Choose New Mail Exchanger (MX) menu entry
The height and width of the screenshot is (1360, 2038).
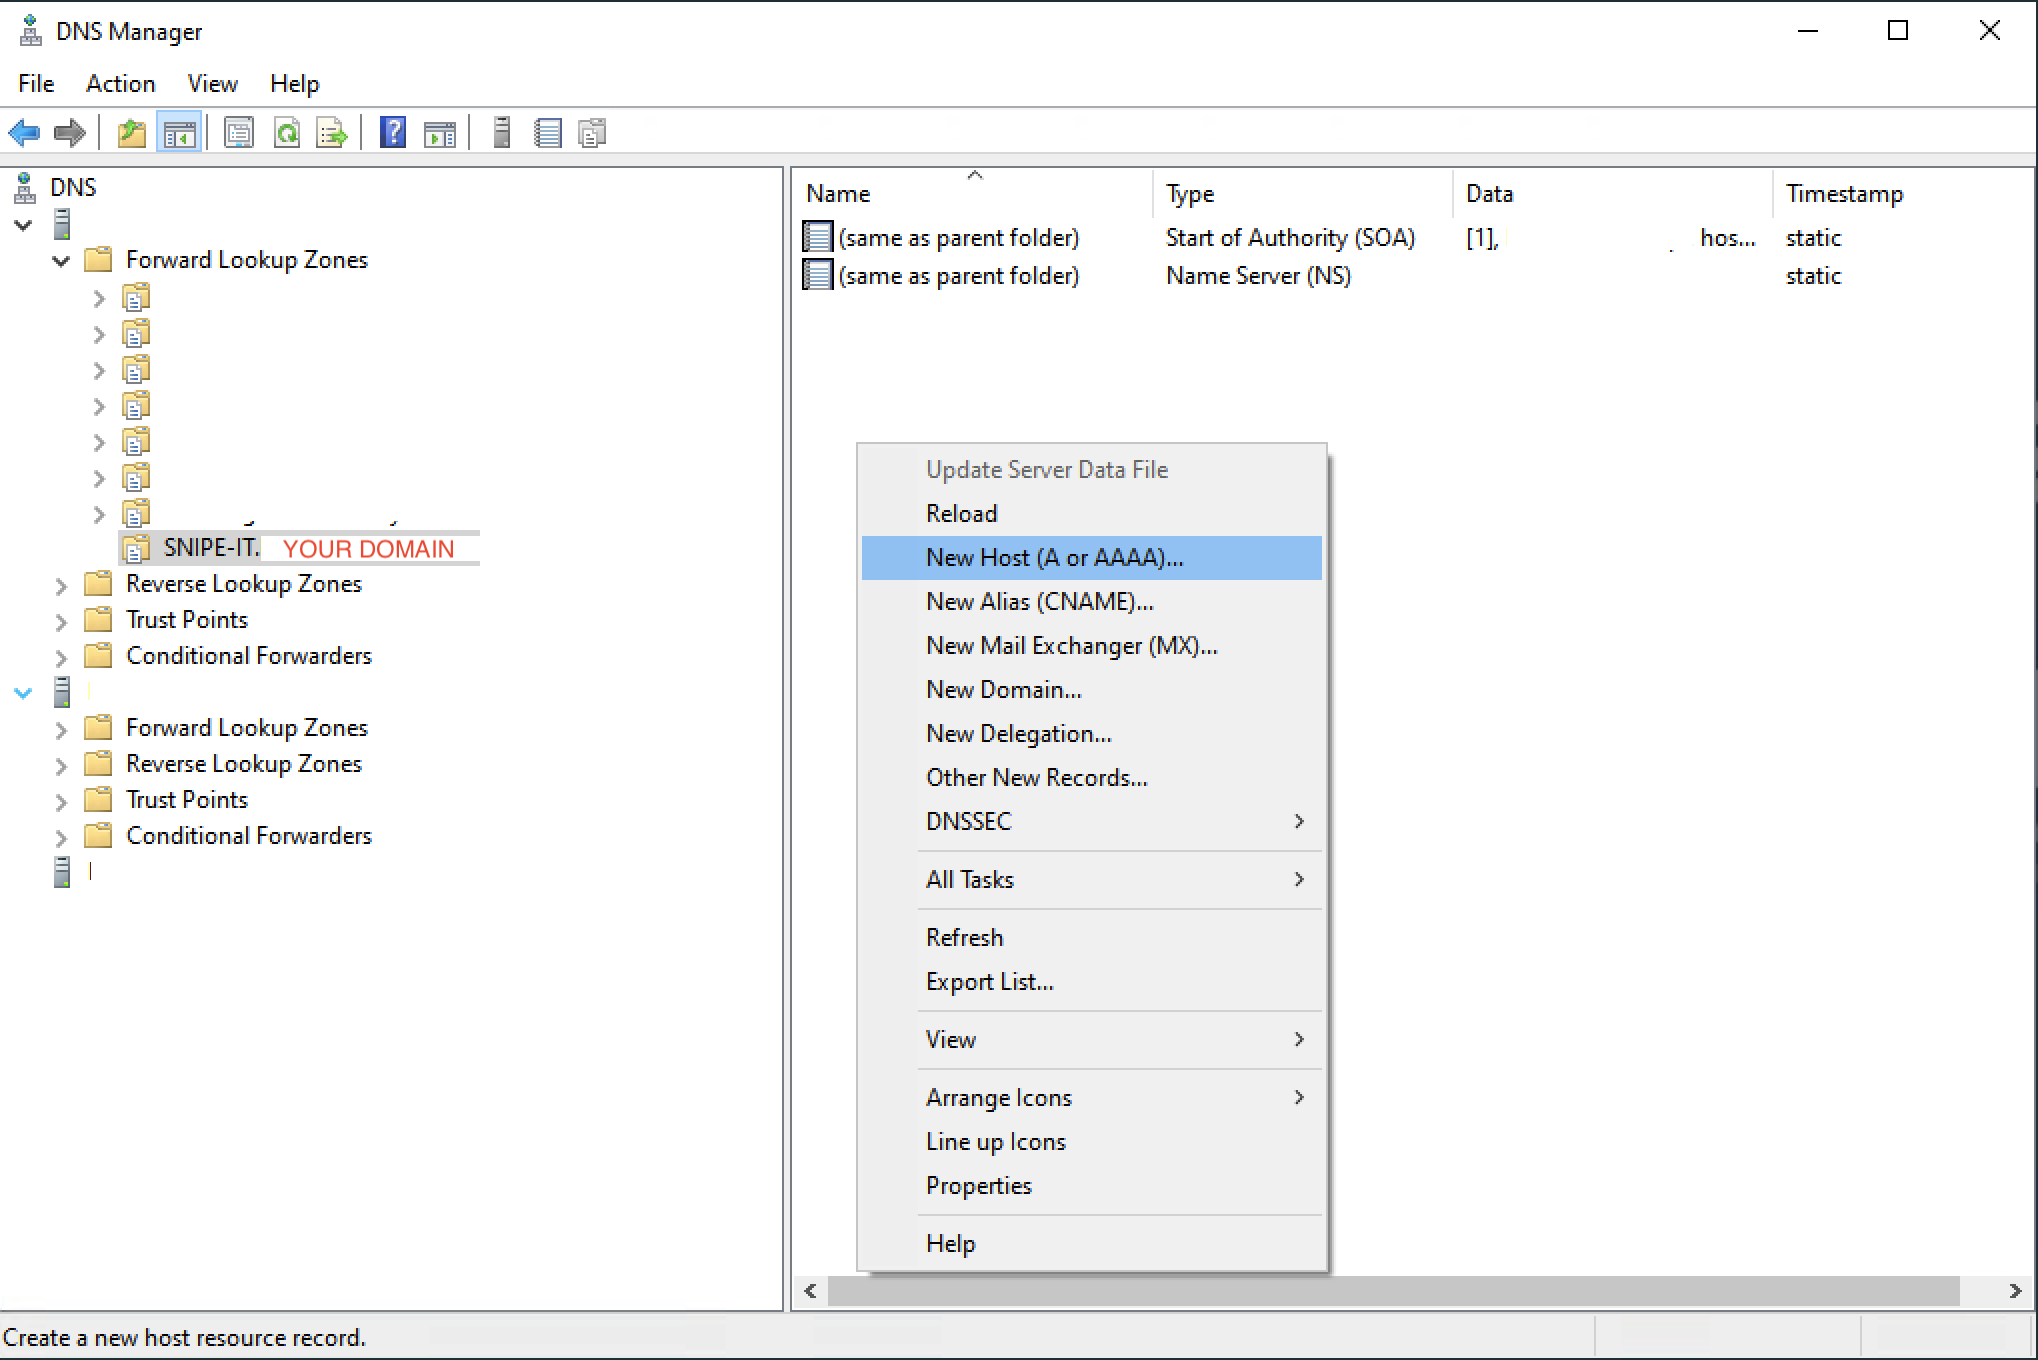tap(1092, 646)
